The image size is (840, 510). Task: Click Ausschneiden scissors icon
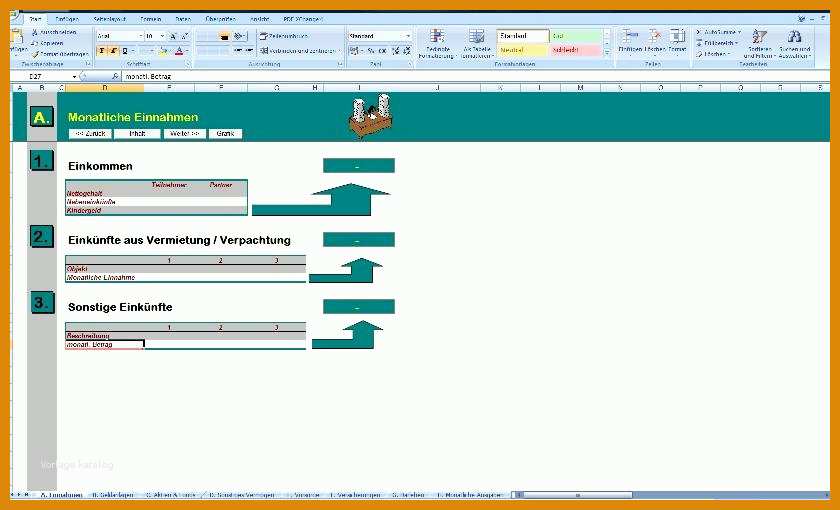coord(35,32)
